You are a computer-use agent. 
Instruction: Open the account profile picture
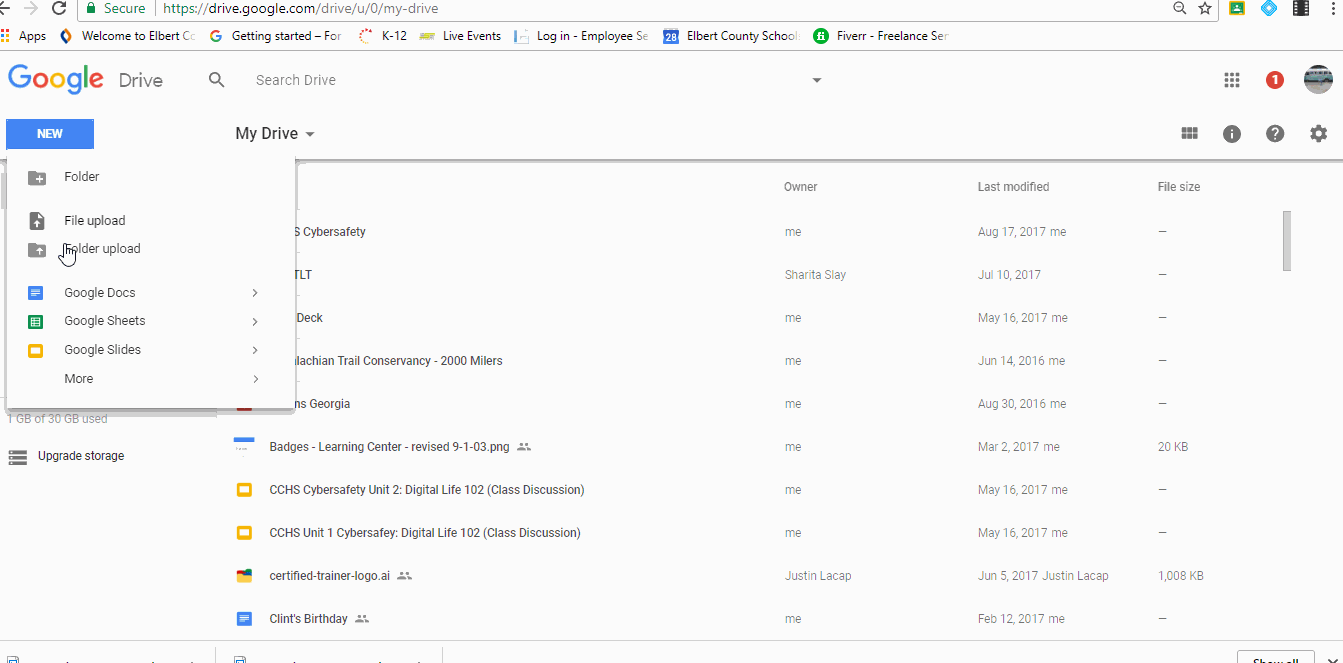[1318, 80]
